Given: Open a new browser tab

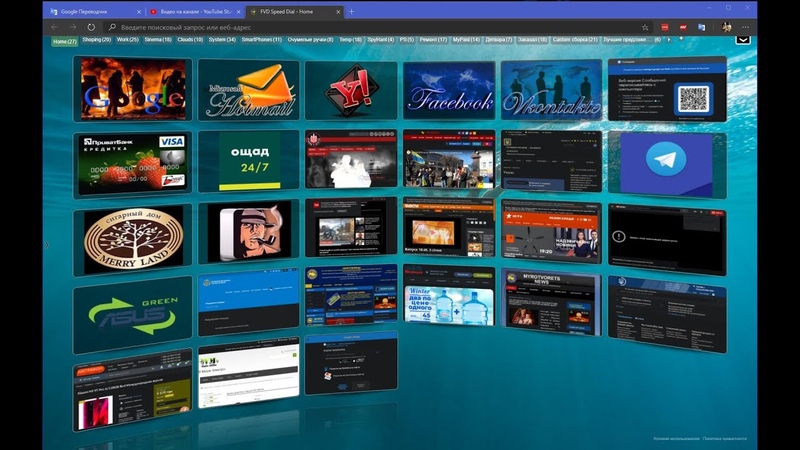Looking at the screenshot, I should [352, 11].
